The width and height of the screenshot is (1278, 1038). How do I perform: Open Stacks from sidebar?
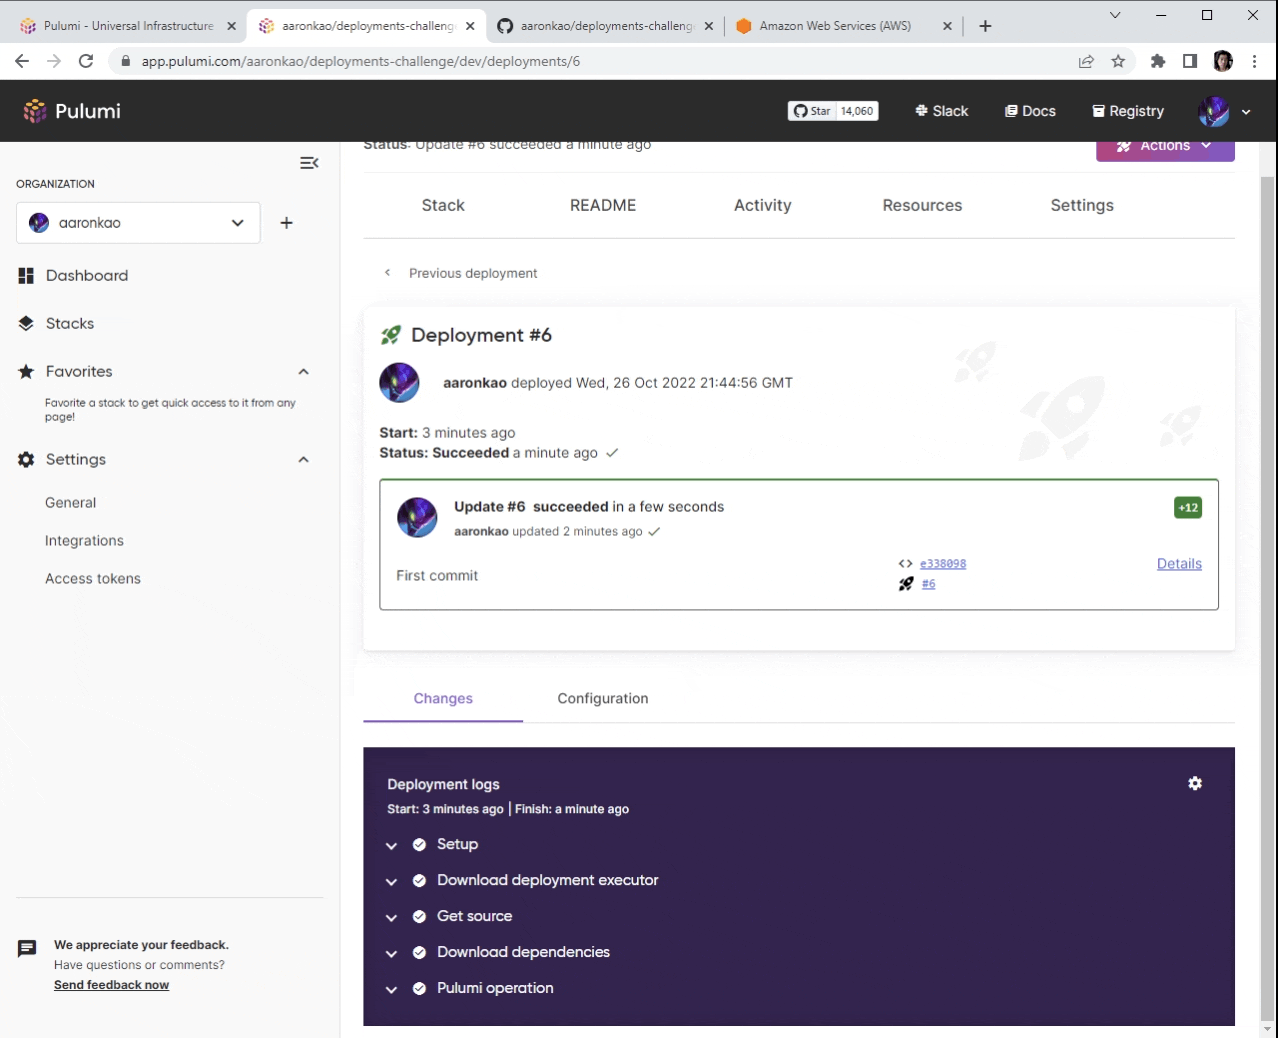tap(70, 324)
